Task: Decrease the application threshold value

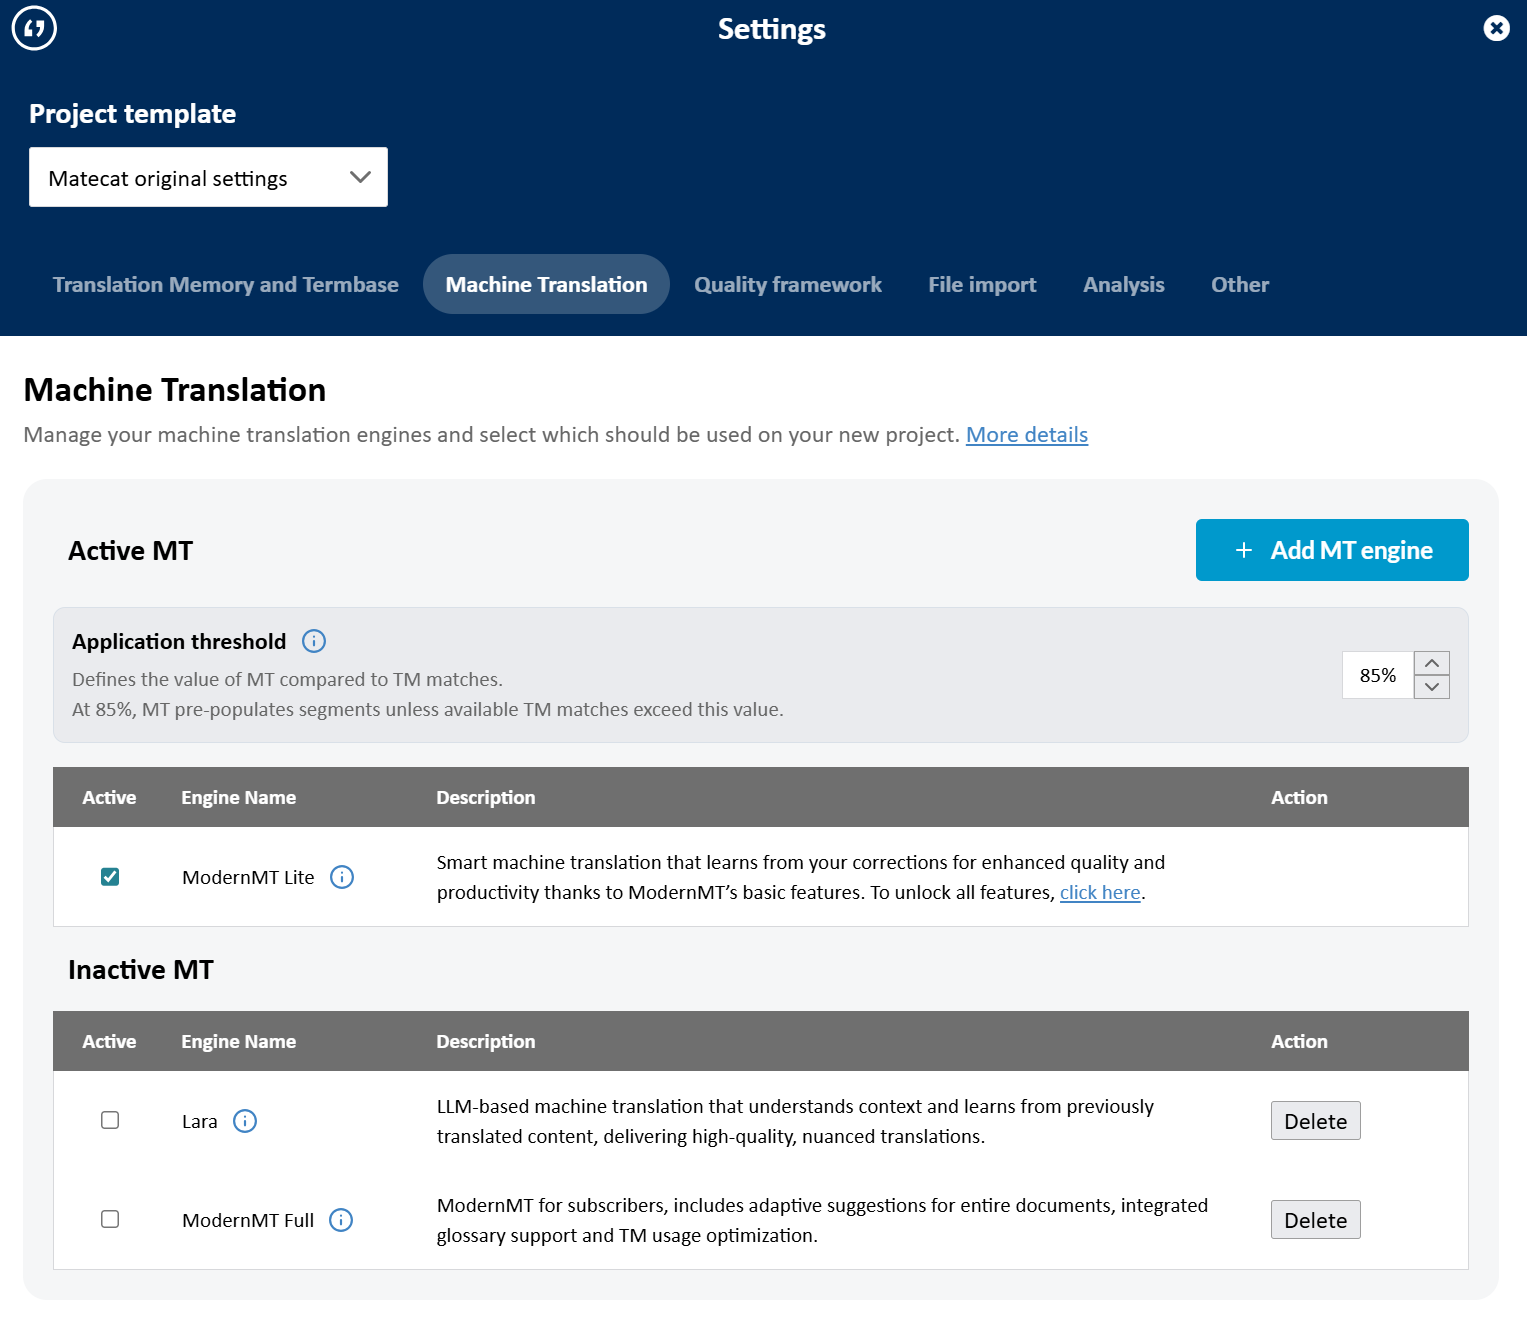Action: tap(1432, 687)
